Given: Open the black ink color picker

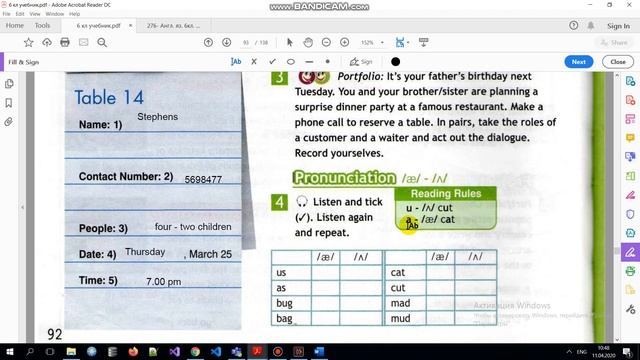Looking at the screenshot, I should point(396,62).
